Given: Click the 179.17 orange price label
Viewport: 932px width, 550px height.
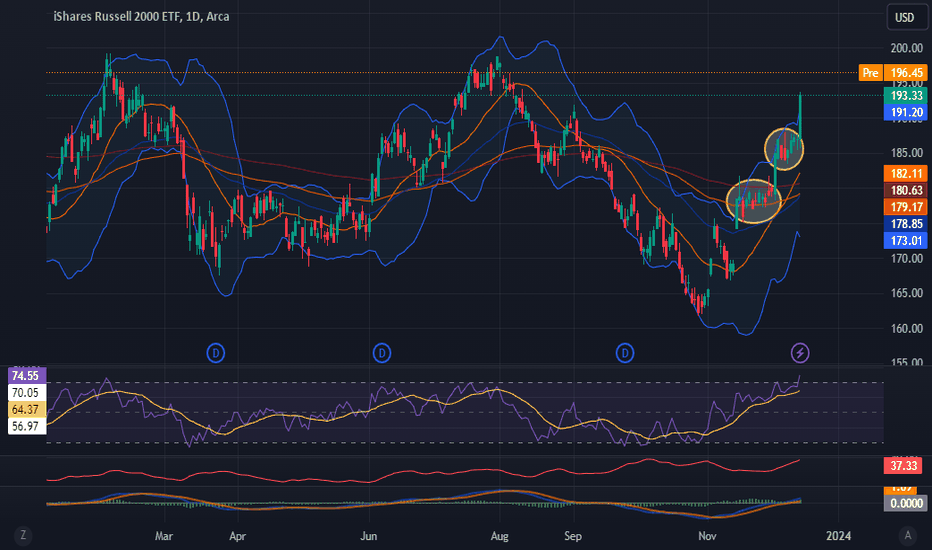Looking at the screenshot, I should pos(905,207).
